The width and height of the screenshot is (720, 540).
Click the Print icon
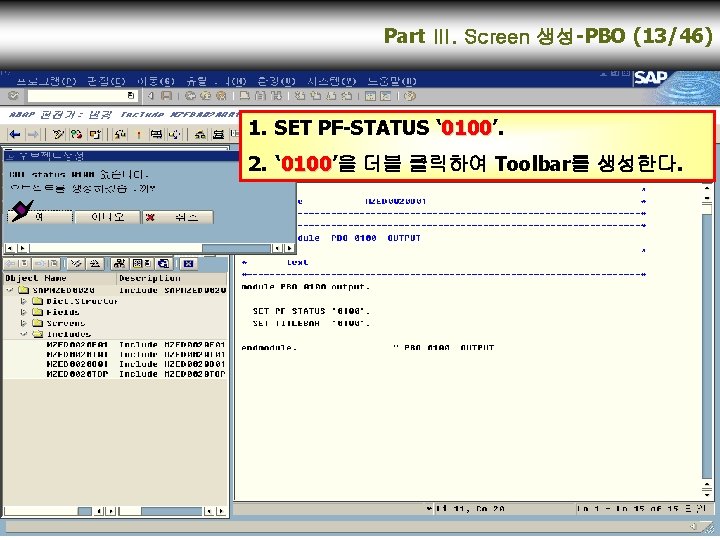245,96
